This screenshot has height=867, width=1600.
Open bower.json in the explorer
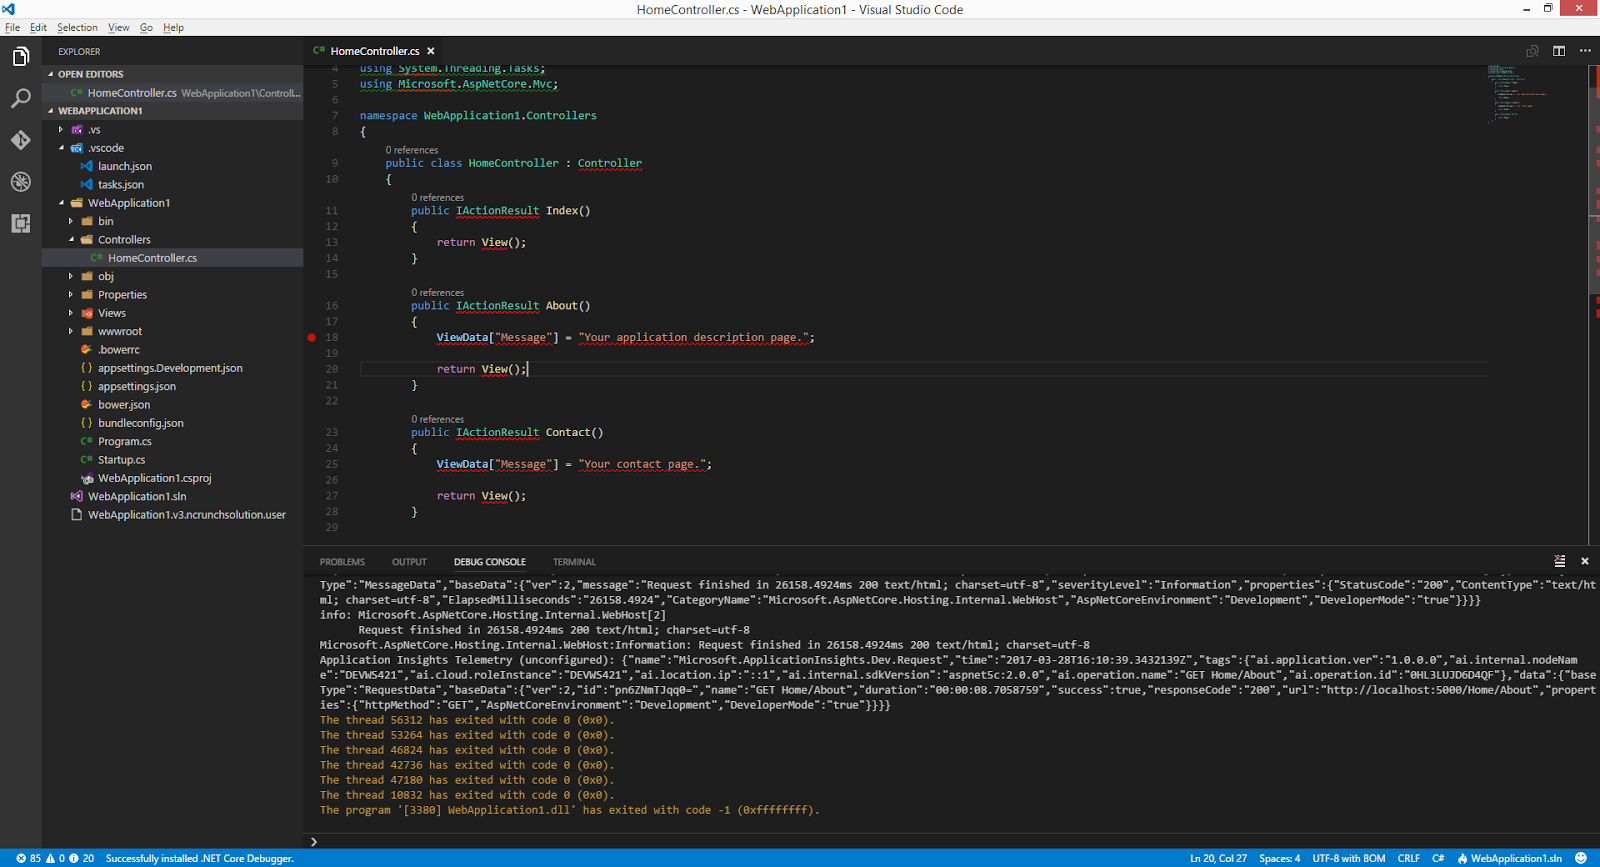(124, 405)
